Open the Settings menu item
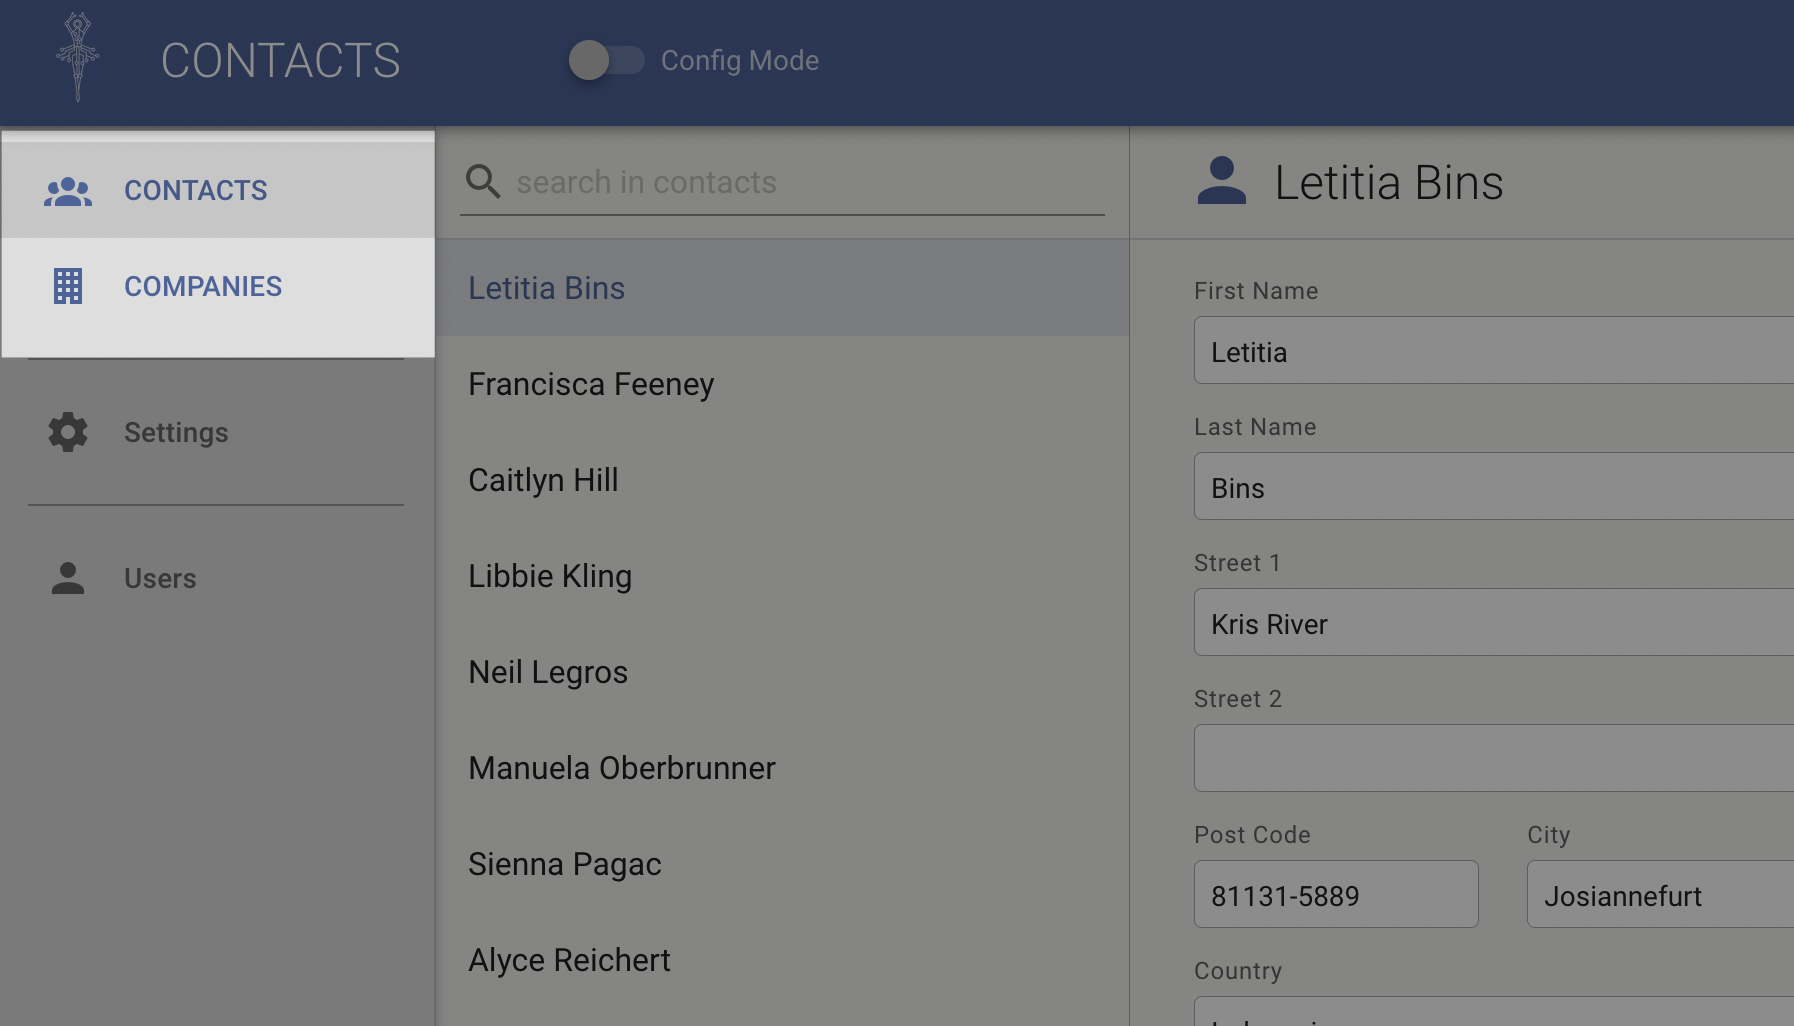This screenshot has width=1794, height=1026. coord(176,433)
